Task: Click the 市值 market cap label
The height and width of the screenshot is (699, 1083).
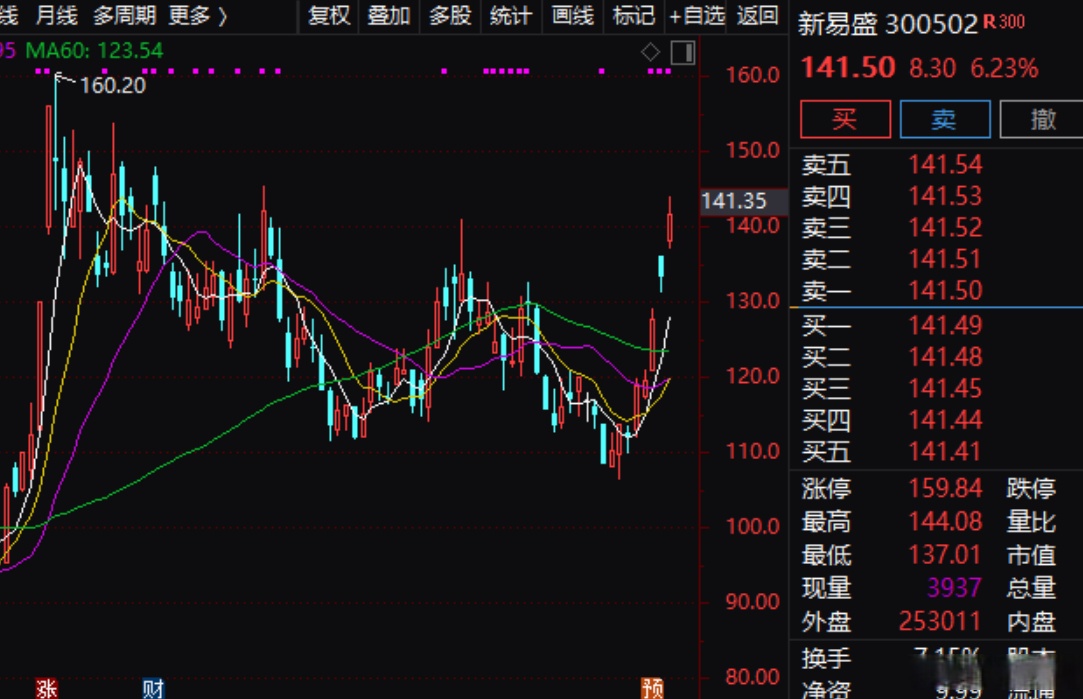Action: pos(1031,555)
